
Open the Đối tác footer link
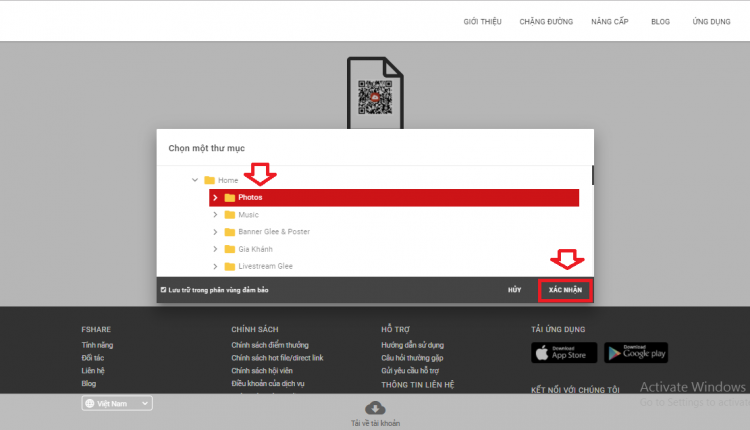pos(92,358)
